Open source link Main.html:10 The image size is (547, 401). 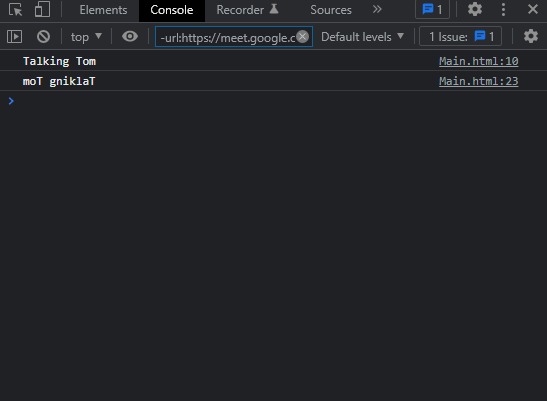[478, 61]
